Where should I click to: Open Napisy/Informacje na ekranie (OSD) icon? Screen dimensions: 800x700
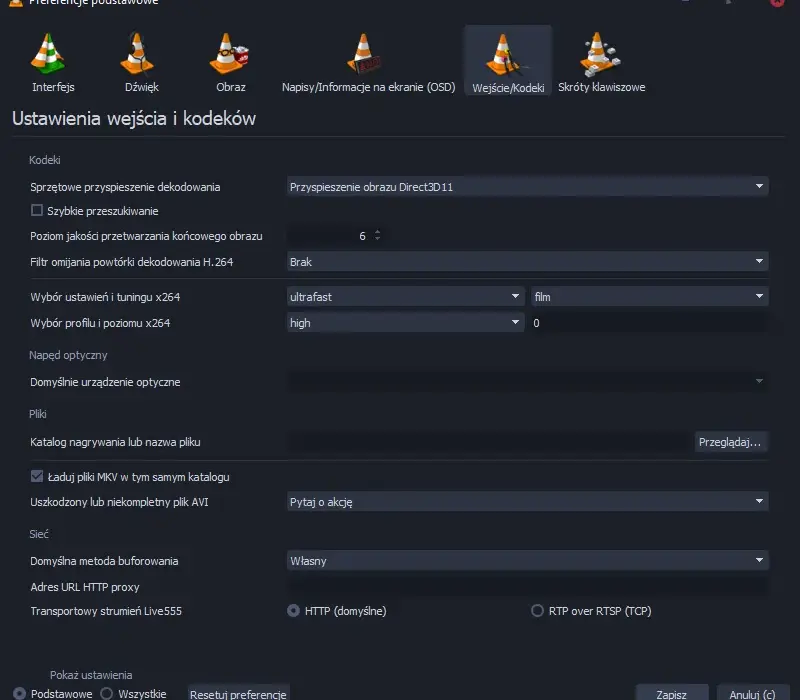364,54
